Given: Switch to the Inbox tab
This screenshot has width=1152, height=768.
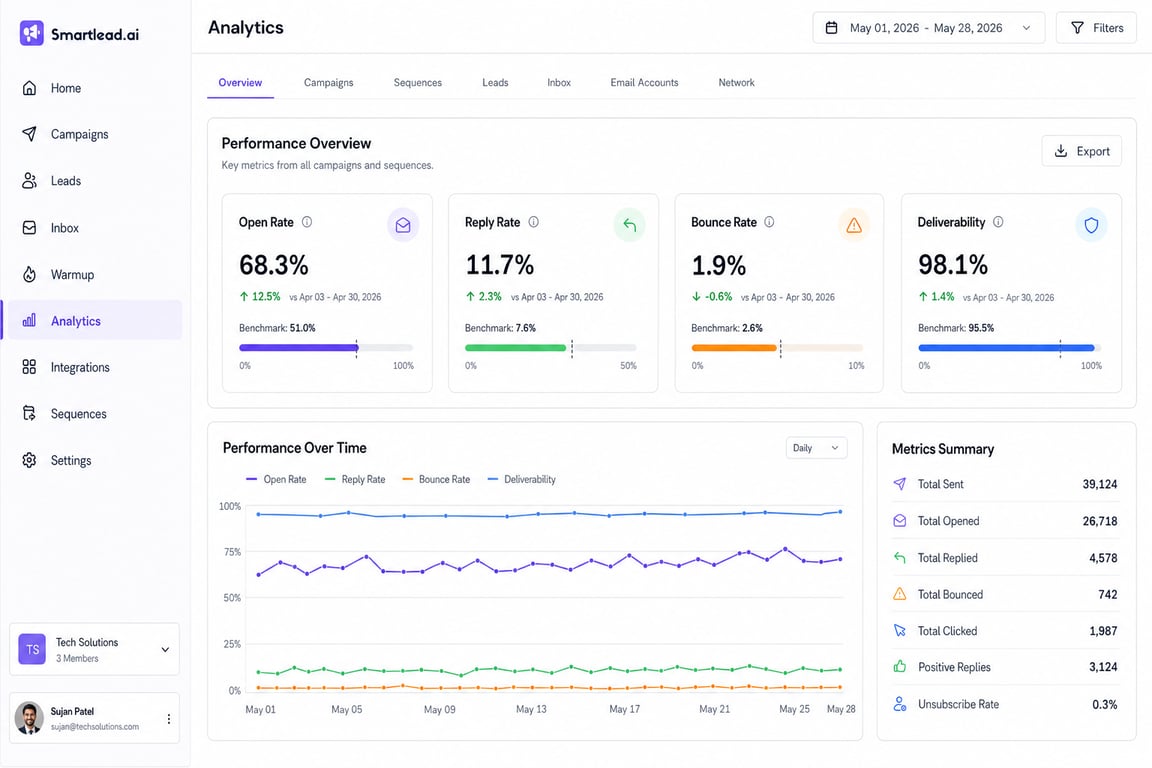Looking at the screenshot, I should click(559, 82).
